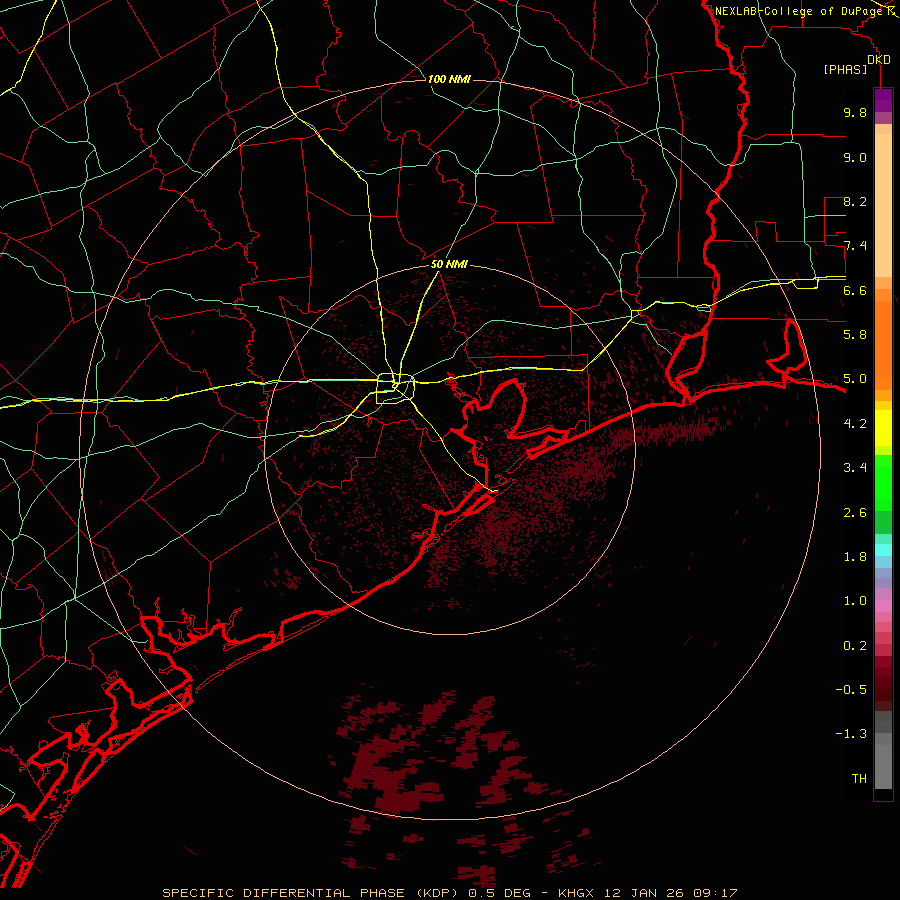Viewport: 900px width, 900px height.
Task: Click the 9.8 value on the color scale
Action: point(855,112)
